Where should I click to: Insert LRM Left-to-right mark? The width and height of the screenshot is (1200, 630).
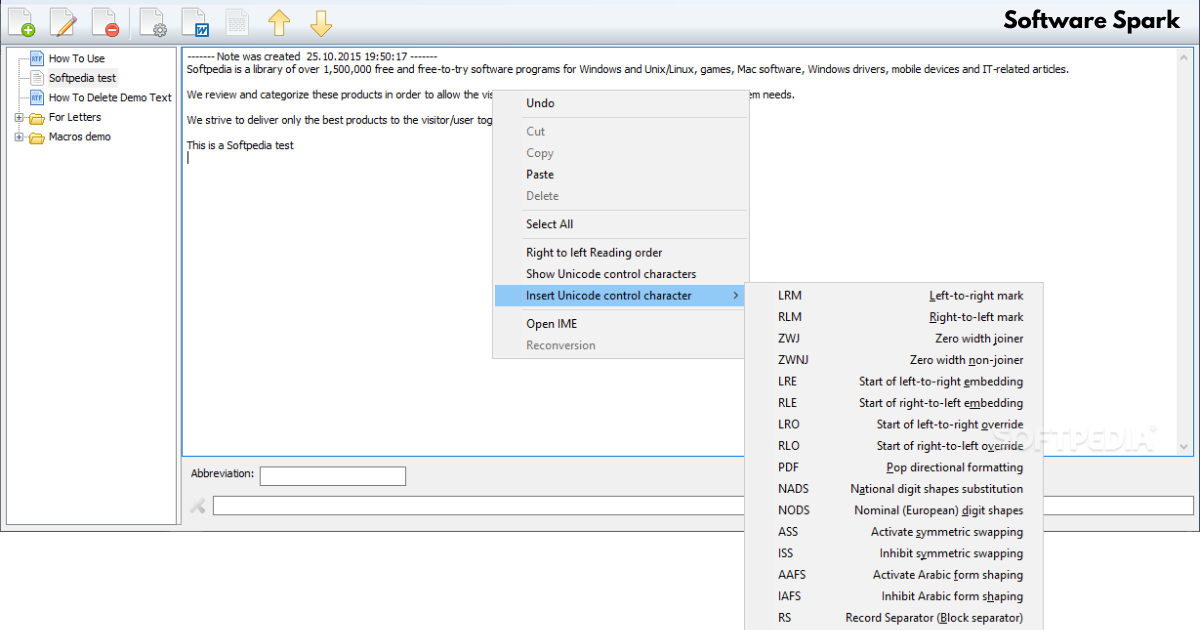click(894, 295)
